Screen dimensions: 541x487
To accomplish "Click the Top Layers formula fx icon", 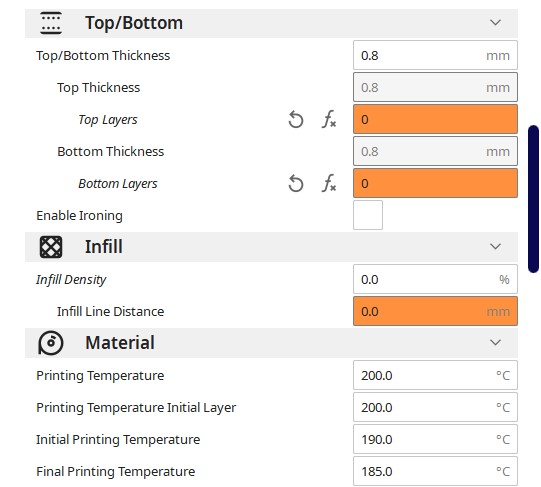I will tap(328, 119).
